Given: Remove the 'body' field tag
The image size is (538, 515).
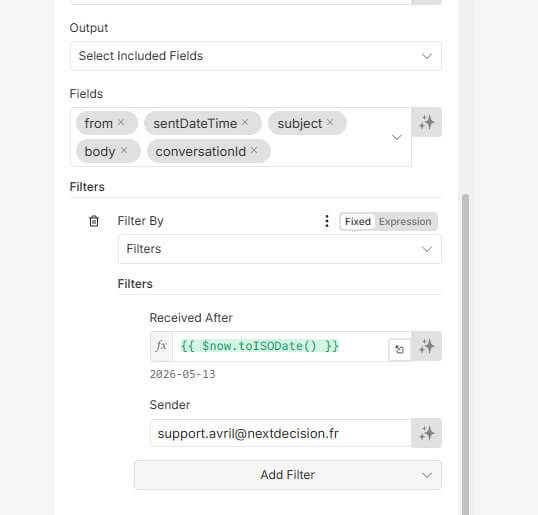Looking at the screenshot, I should pyautogui.click(x=124, y=150).
